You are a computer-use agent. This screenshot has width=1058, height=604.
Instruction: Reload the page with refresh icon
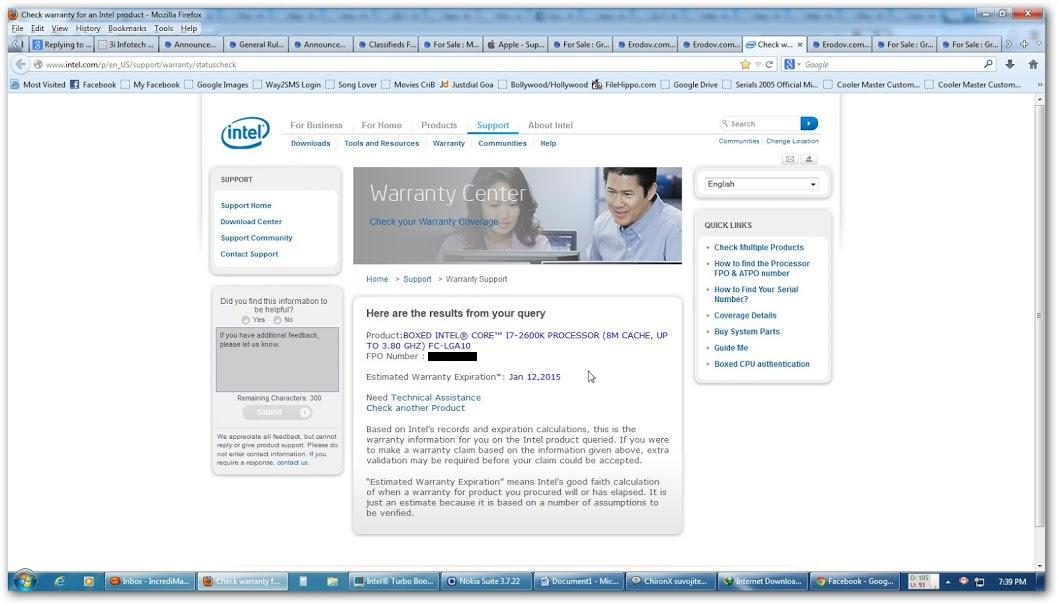click(769, 65)
